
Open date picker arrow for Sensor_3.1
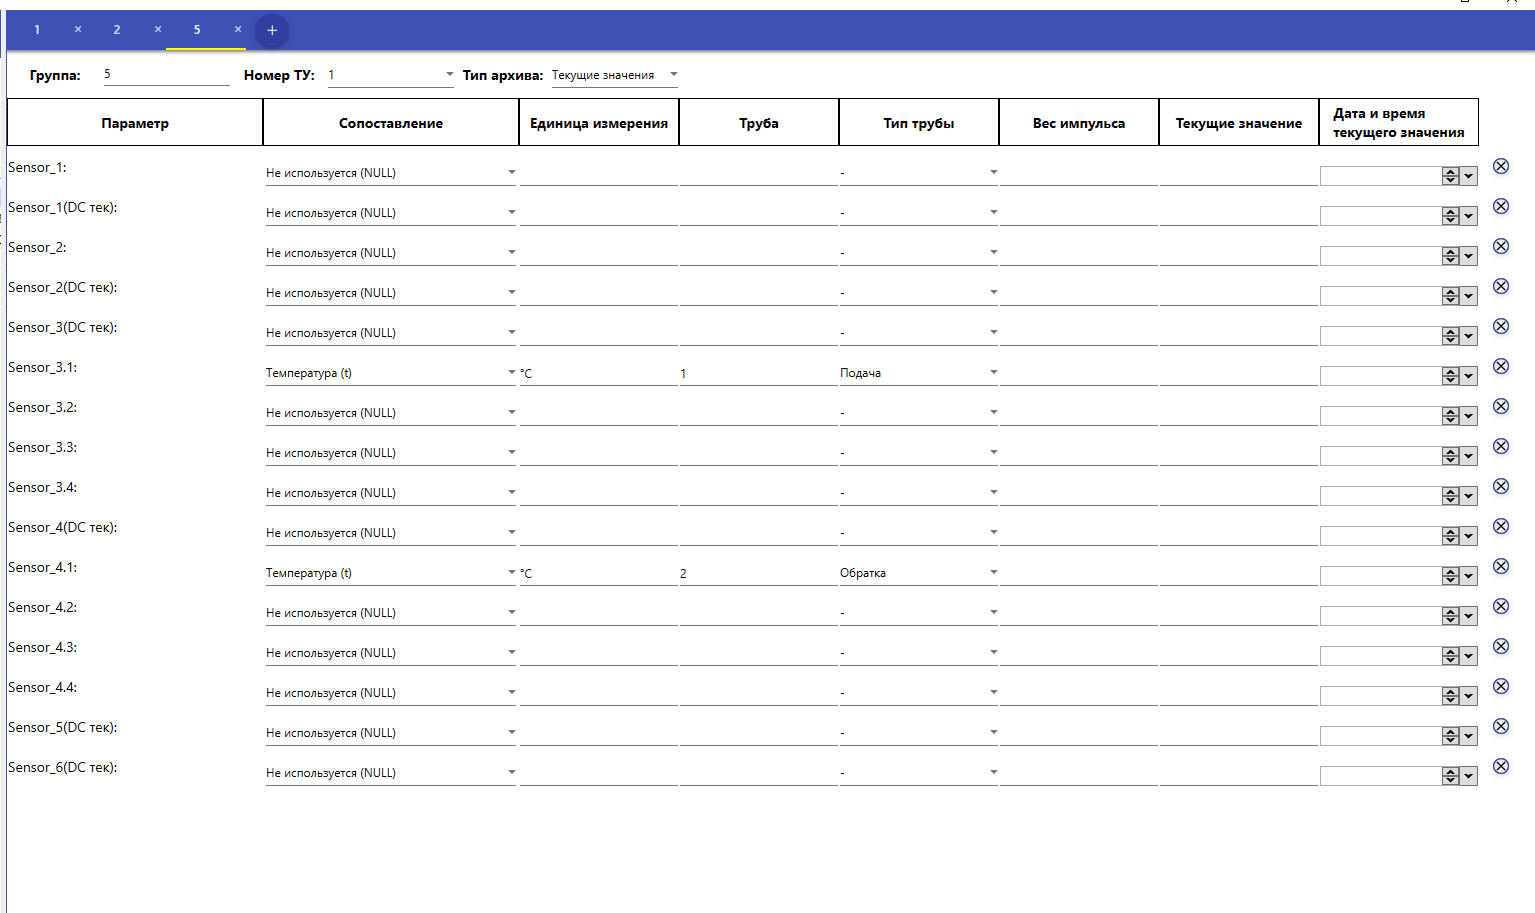click(1468, 376)
